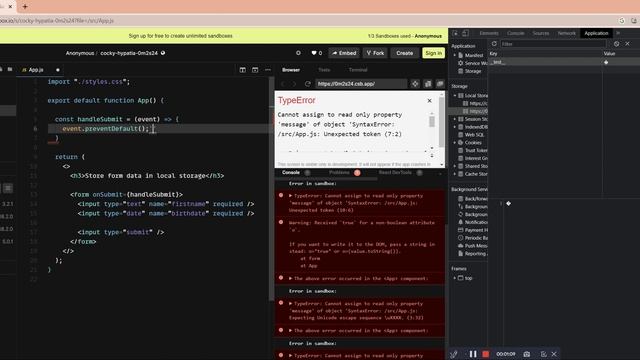Click the storage Filter input
Screen dimensions: 640x360
[x=553, y=44]
